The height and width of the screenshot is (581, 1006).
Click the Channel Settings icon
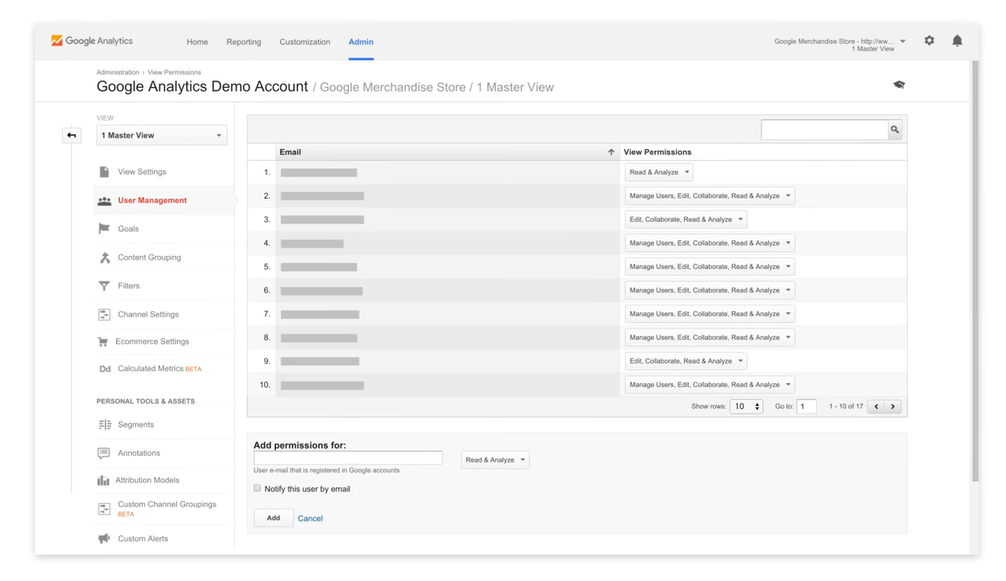(x=104, y=314)
